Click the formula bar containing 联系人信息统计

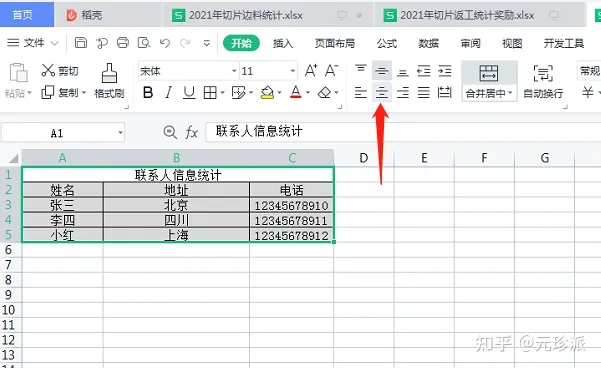[402, 131]
